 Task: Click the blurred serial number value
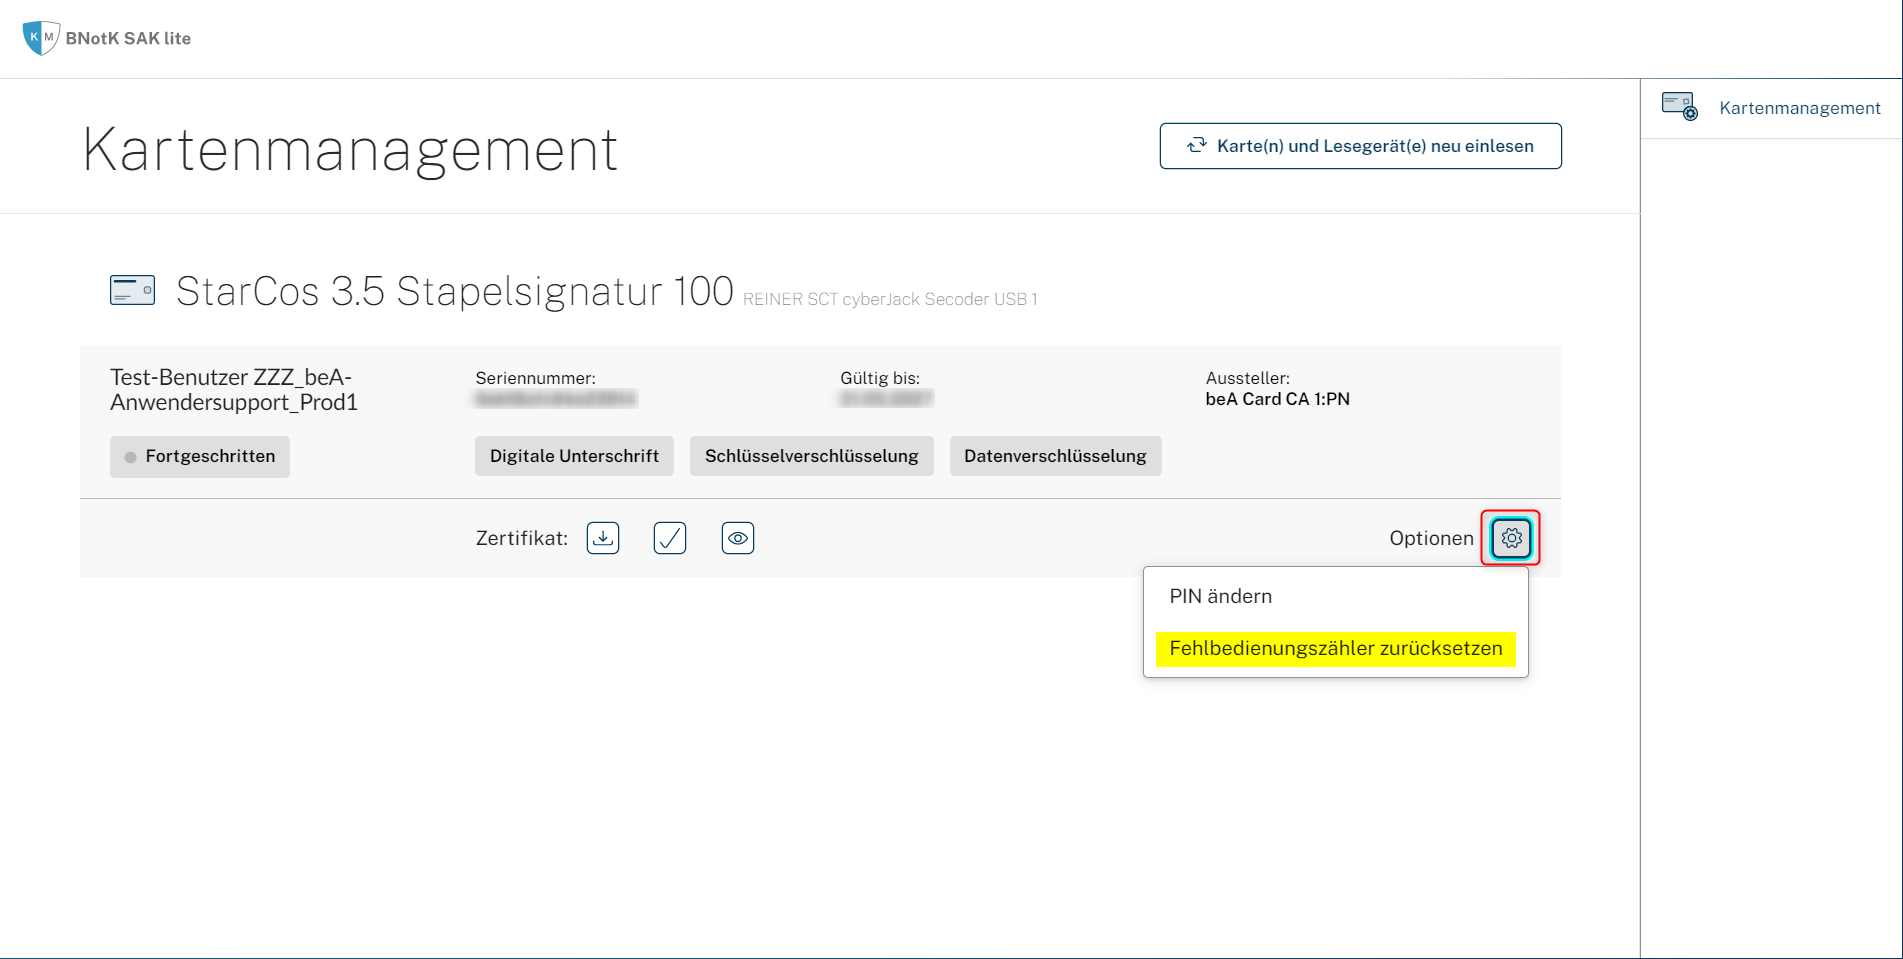tap(556, 399)
